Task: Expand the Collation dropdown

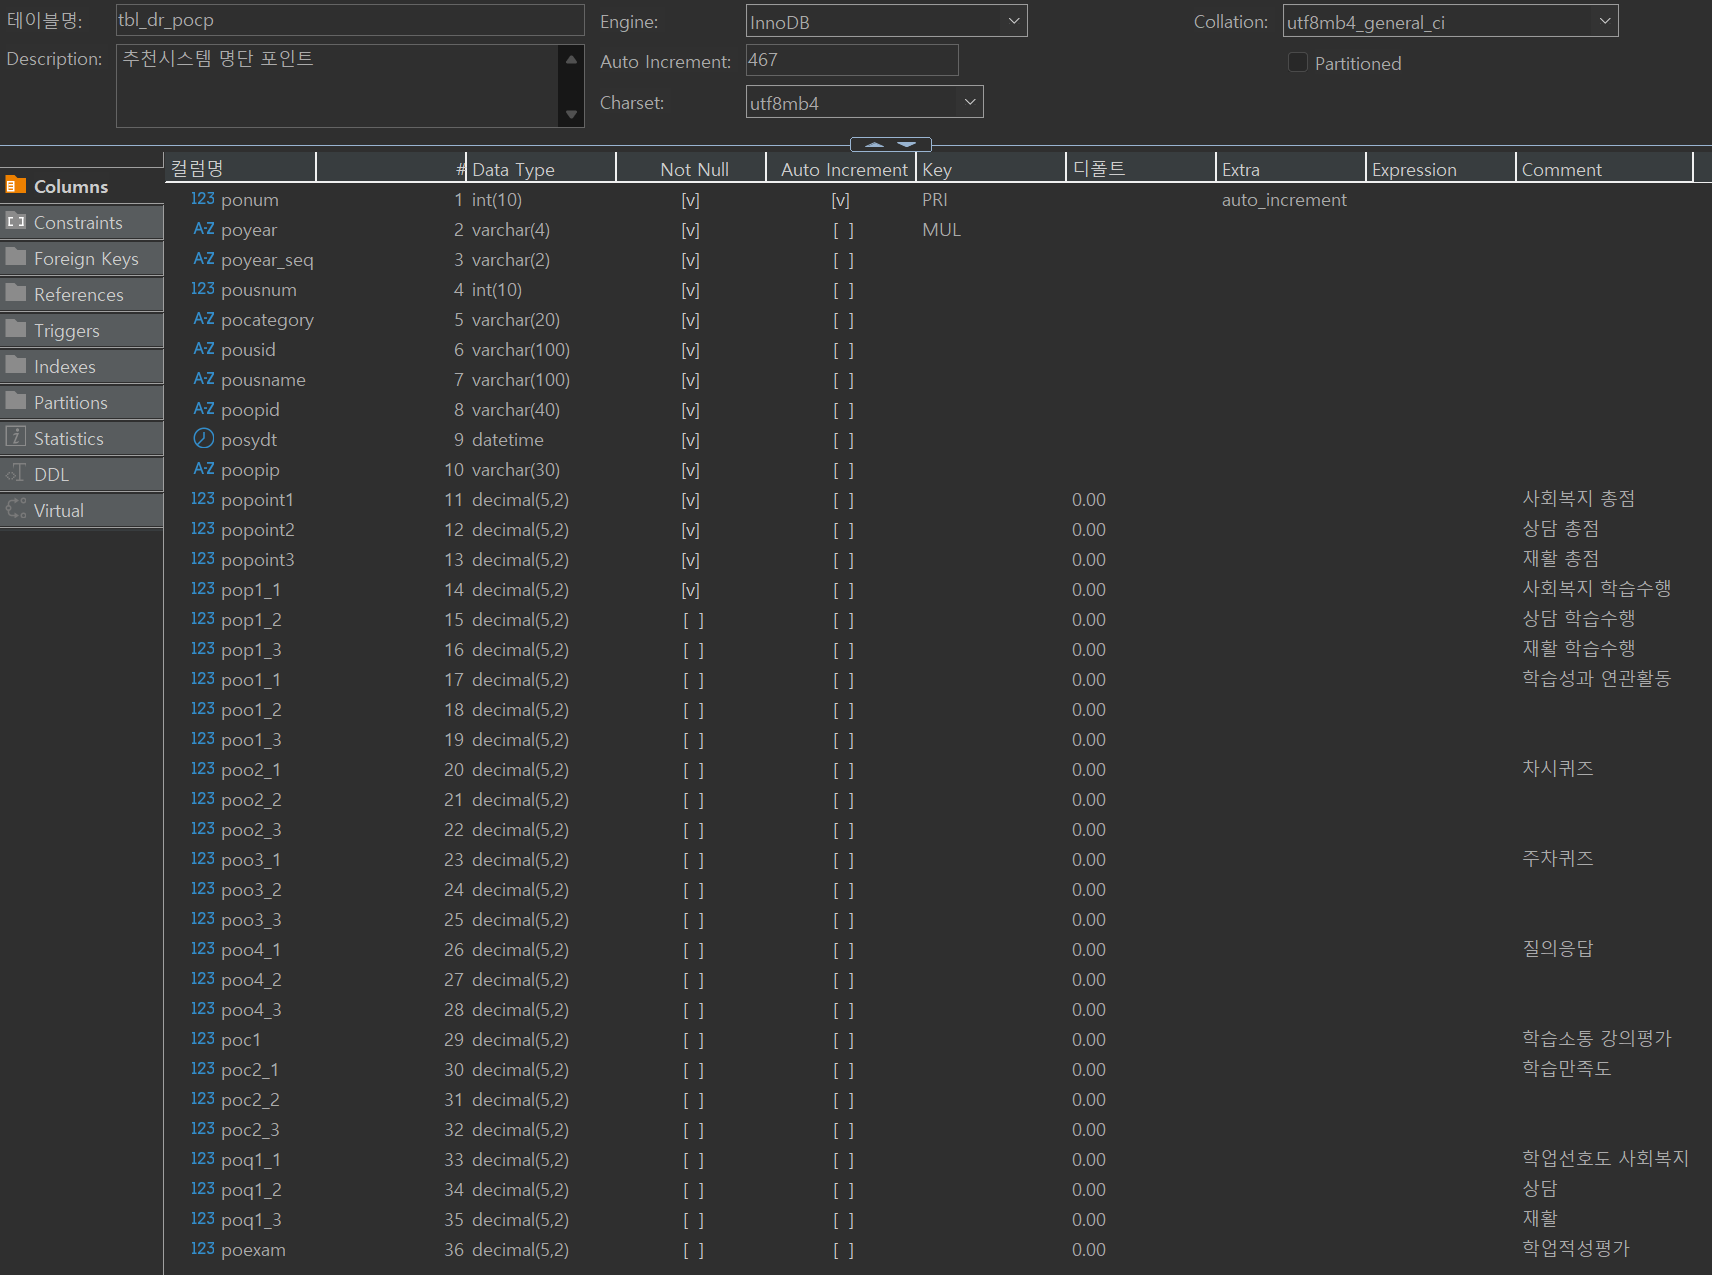Action: click(x=1604, y=21)
